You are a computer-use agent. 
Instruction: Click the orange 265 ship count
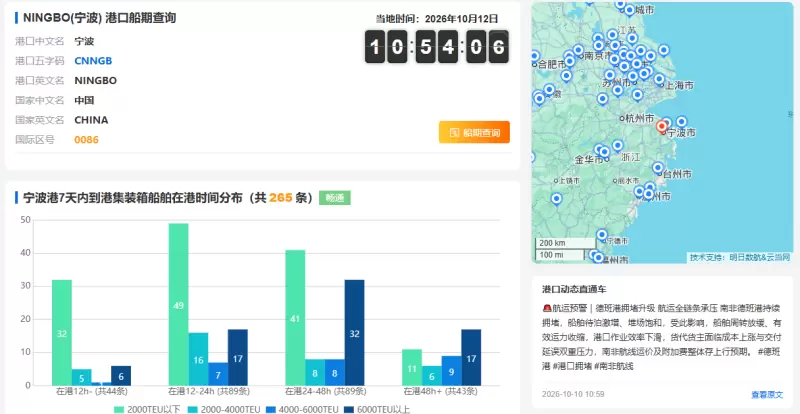pyautogui.click(x=281, y=198)
